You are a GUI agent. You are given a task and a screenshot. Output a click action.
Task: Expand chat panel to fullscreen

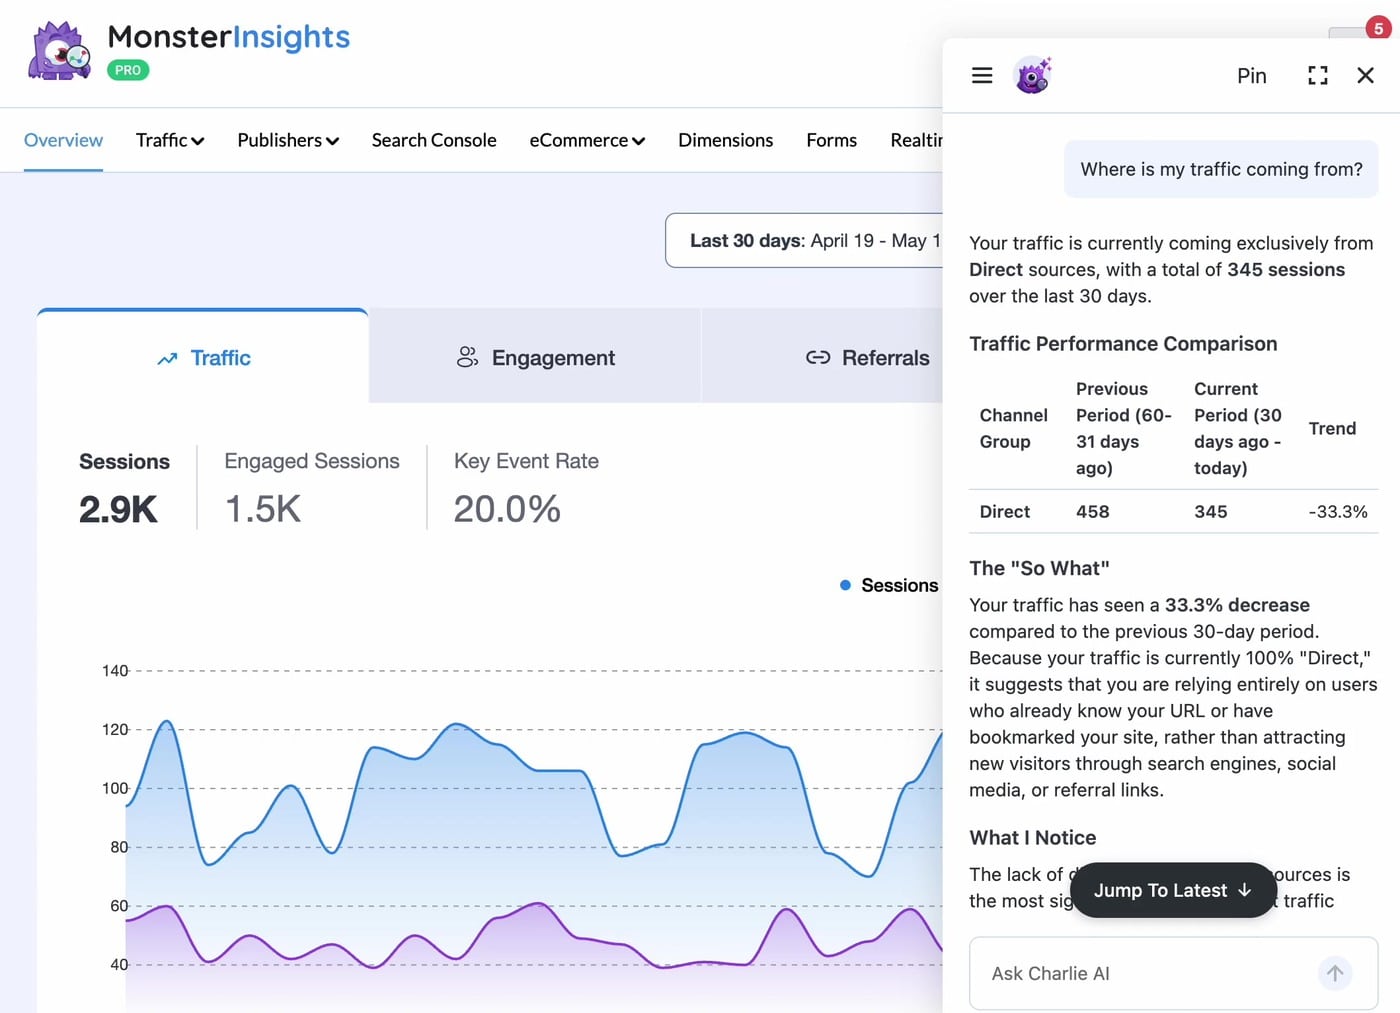point(1318,75)
